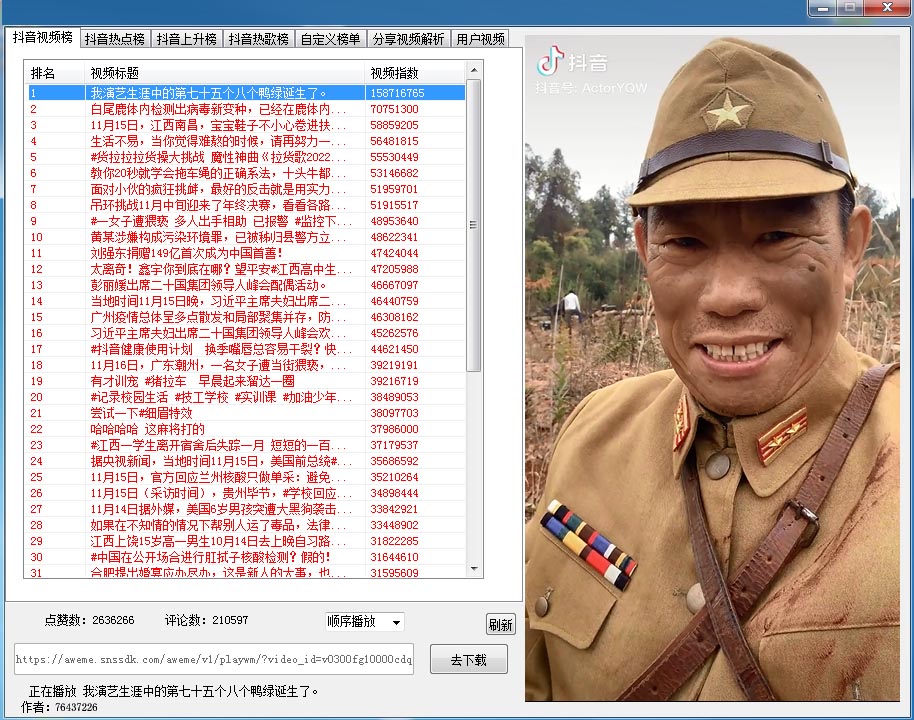Screen dimensions: 914x720
Task: Click the 去下载 download button
Action: click(469, 660)
